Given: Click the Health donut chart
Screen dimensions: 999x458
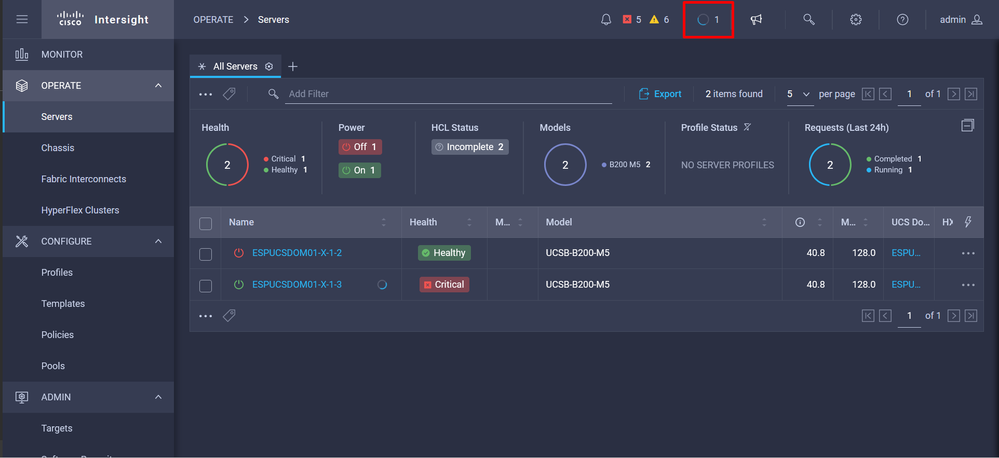Looking at the screenshot, I should pos(227,165).
